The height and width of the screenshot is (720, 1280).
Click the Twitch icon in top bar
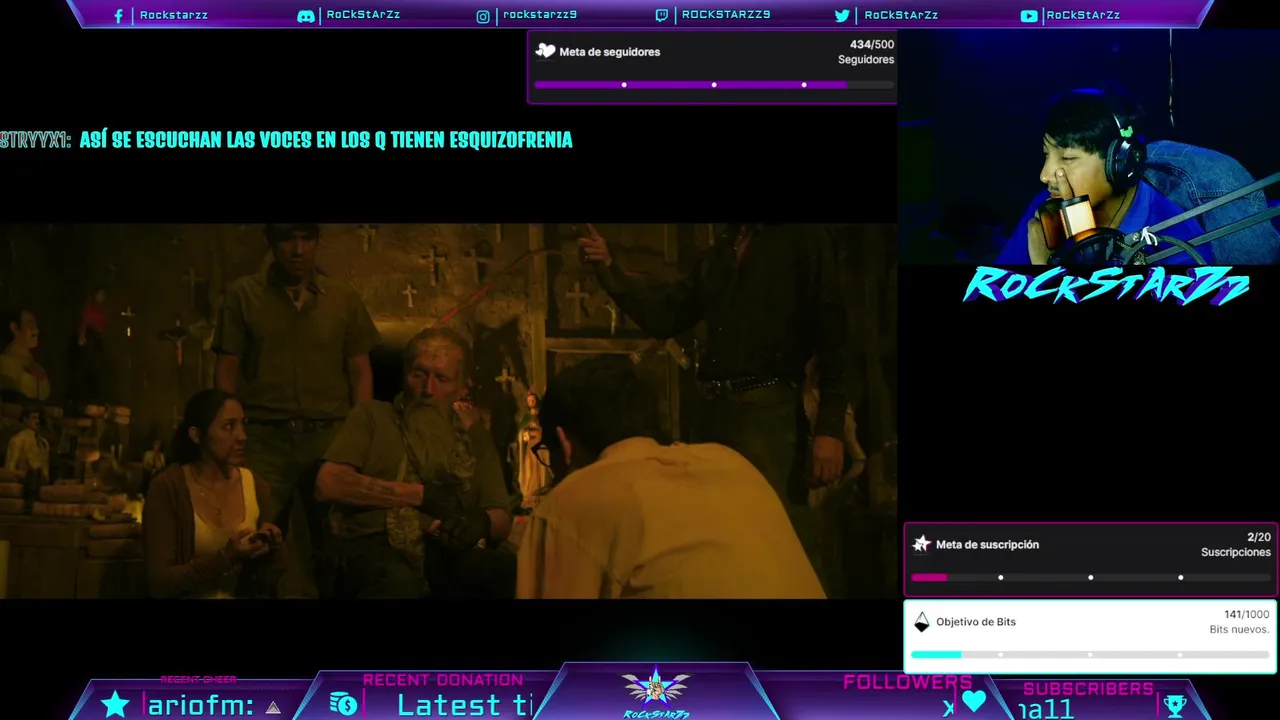(662, 15)
